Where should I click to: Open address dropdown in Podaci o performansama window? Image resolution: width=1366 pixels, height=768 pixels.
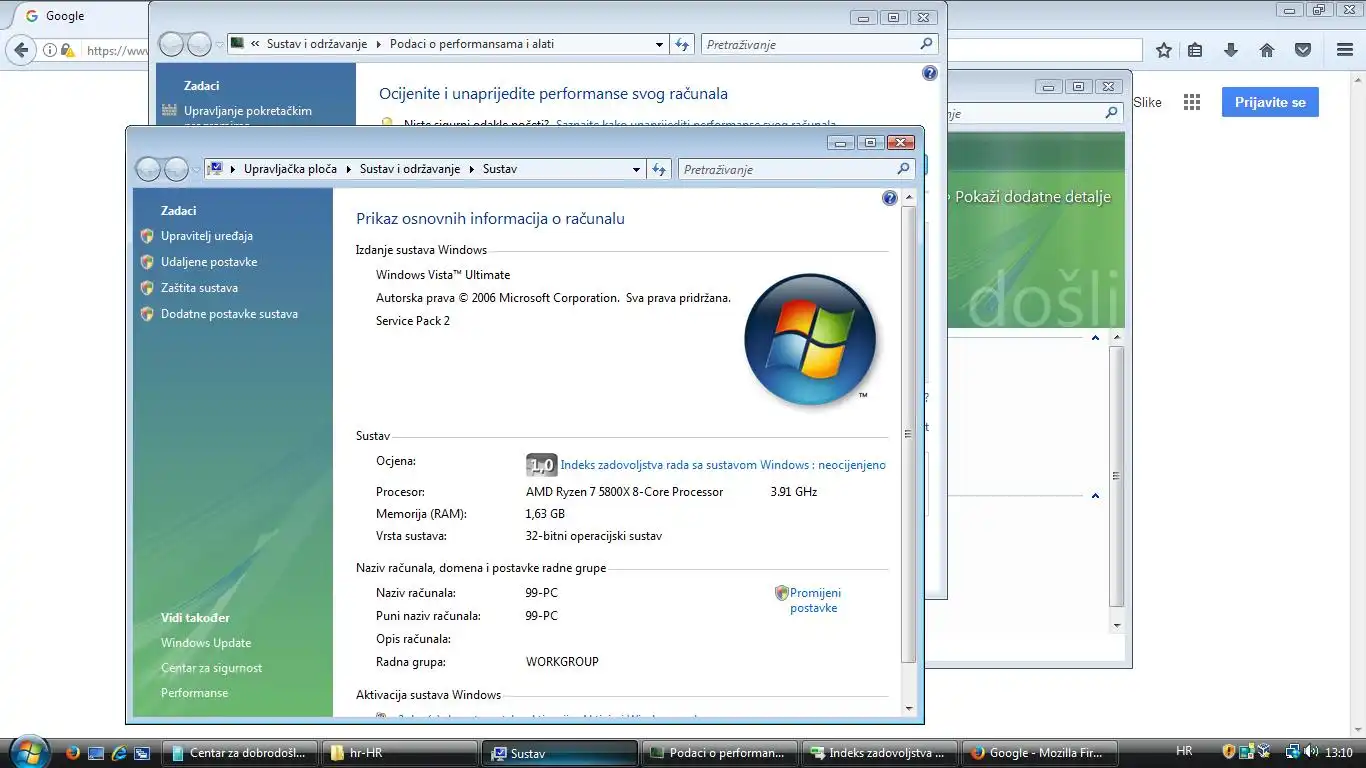click(x=659, y=44)
